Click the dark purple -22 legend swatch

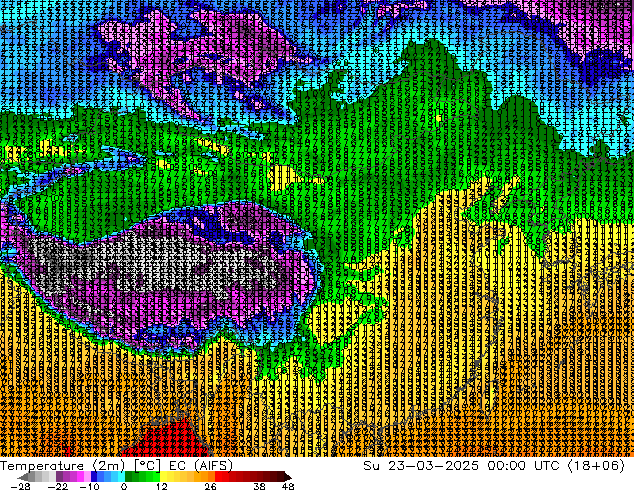(x=59, y=477)
